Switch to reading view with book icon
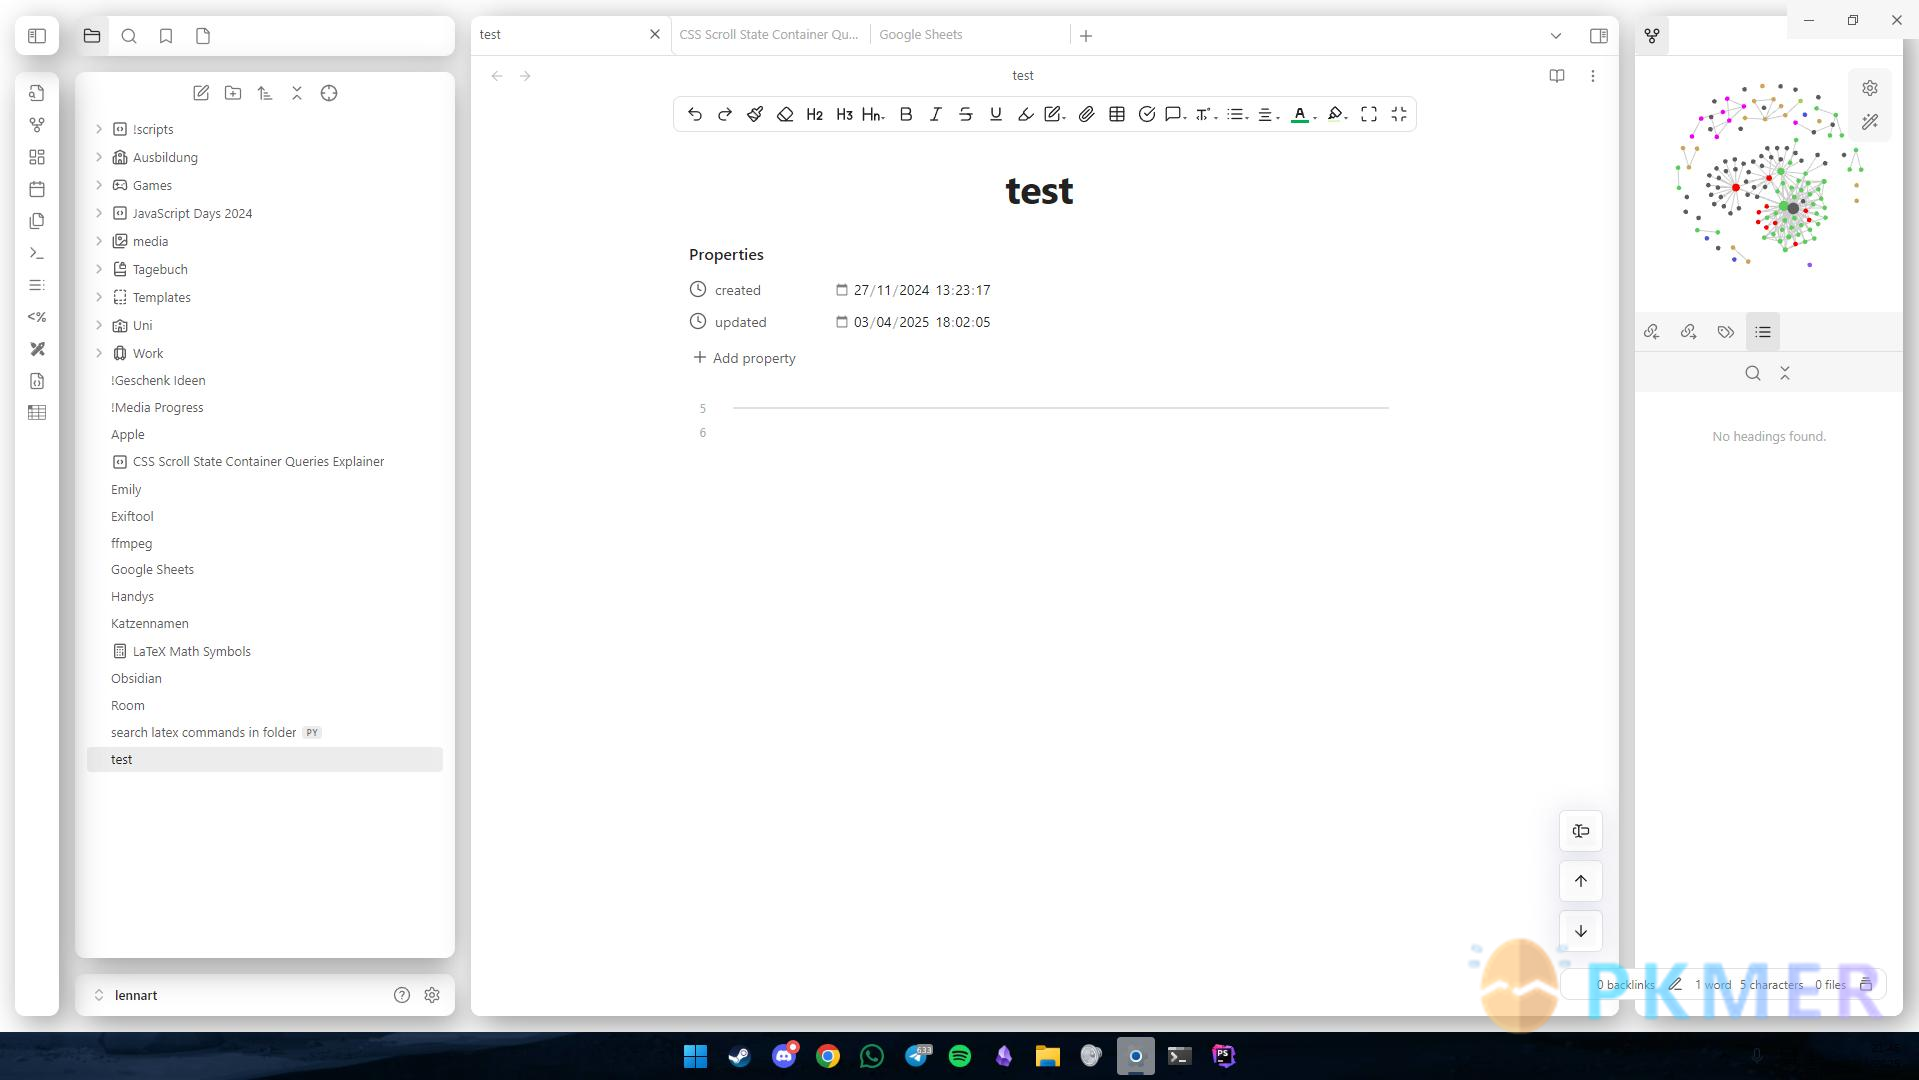 tap(1556, 76)
